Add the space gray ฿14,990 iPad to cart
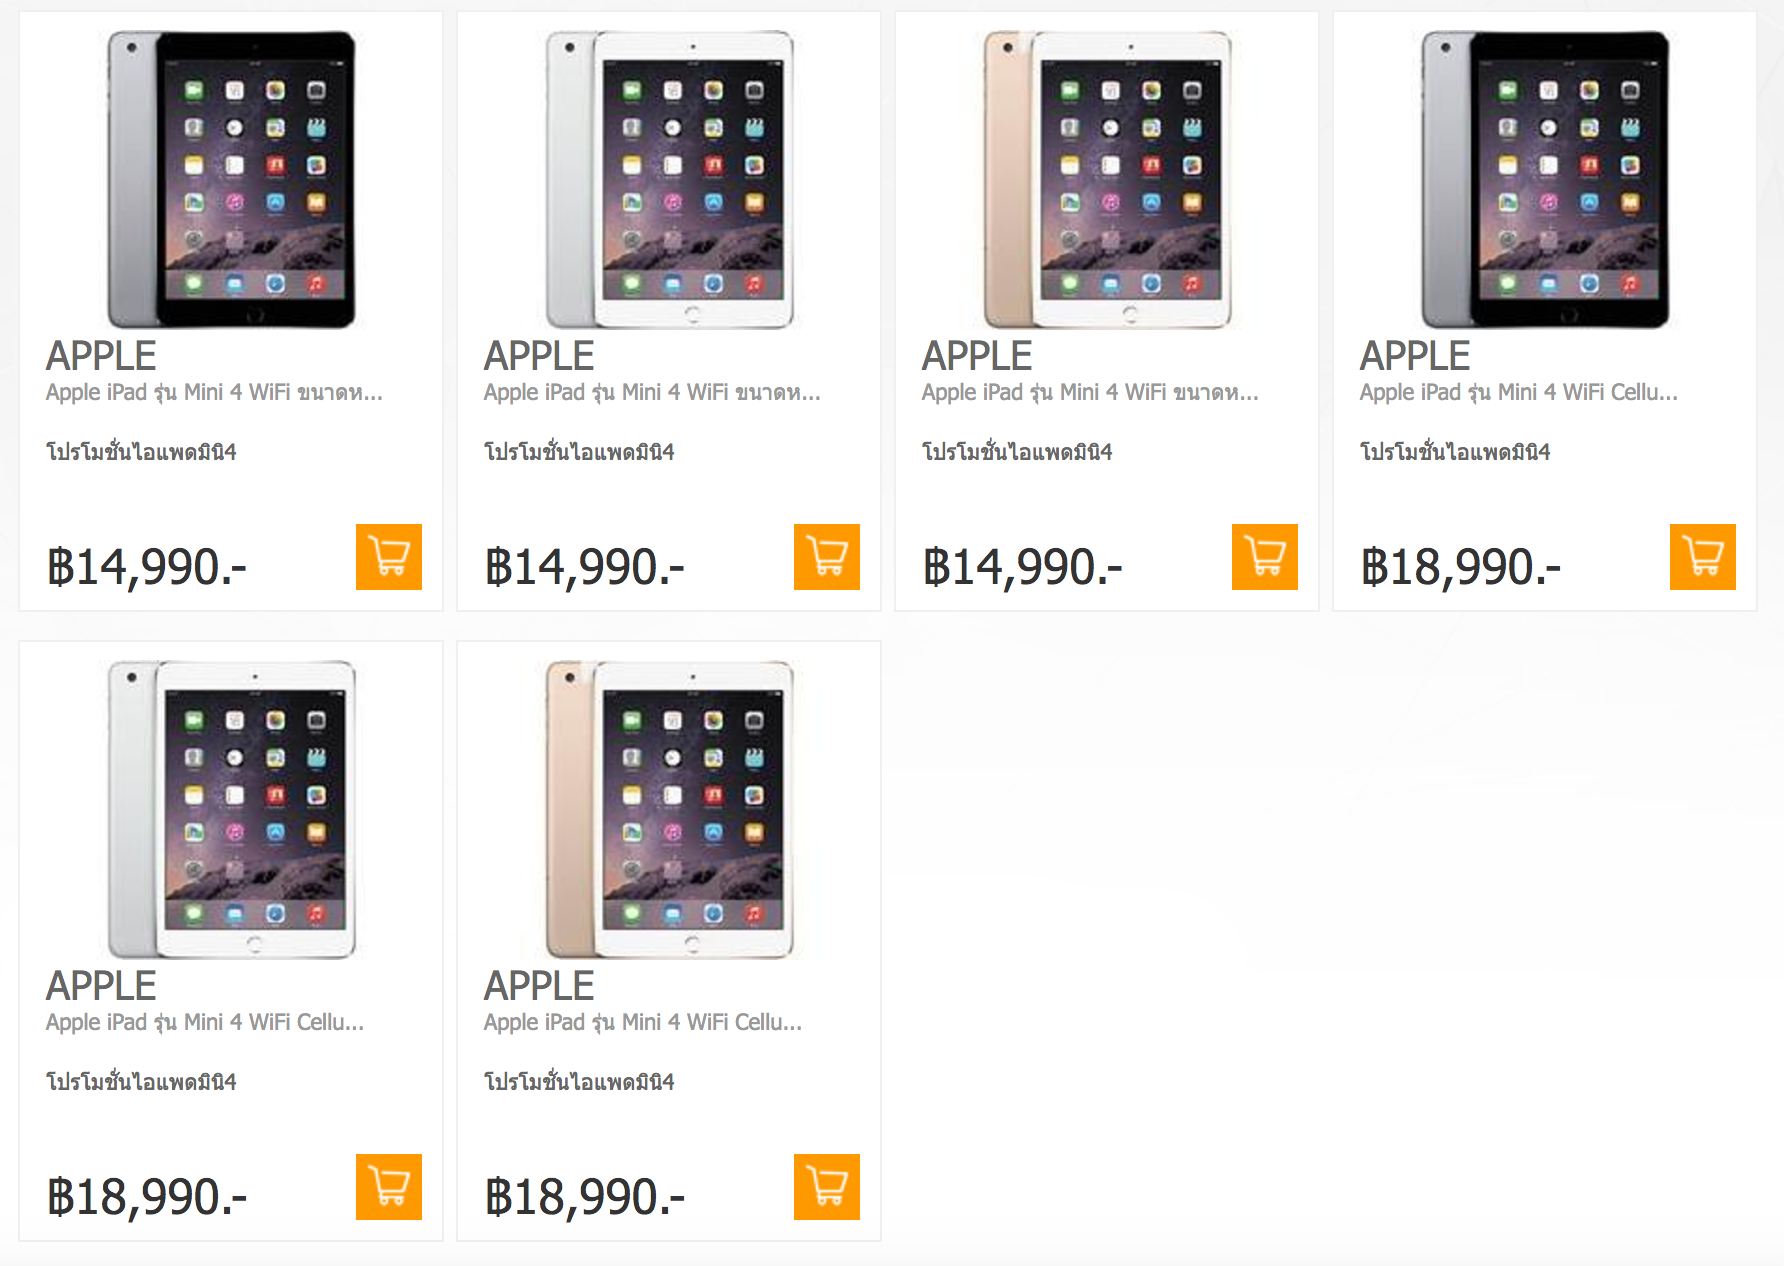The height and width of the screenshot is (1266, 1784). click(388, 557)
